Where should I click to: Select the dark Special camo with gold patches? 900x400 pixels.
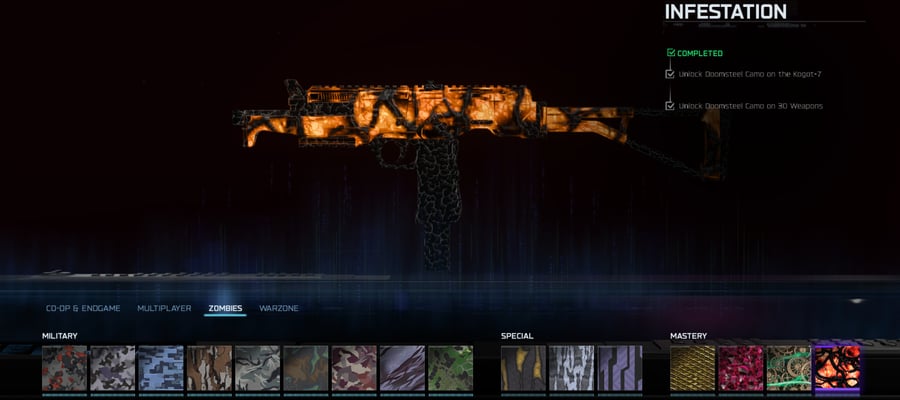click(x=523, y=368)
